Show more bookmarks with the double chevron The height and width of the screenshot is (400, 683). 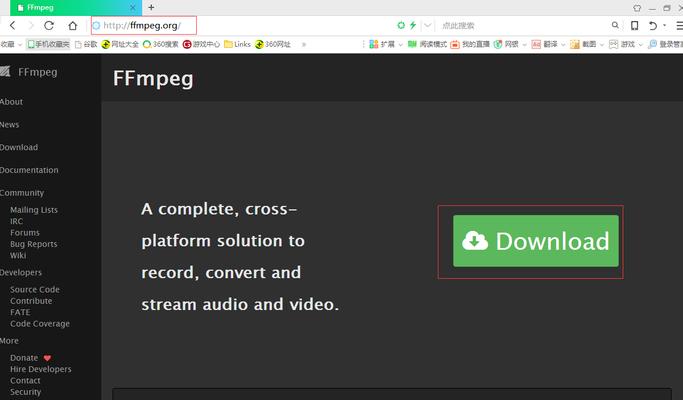point(304,44)
